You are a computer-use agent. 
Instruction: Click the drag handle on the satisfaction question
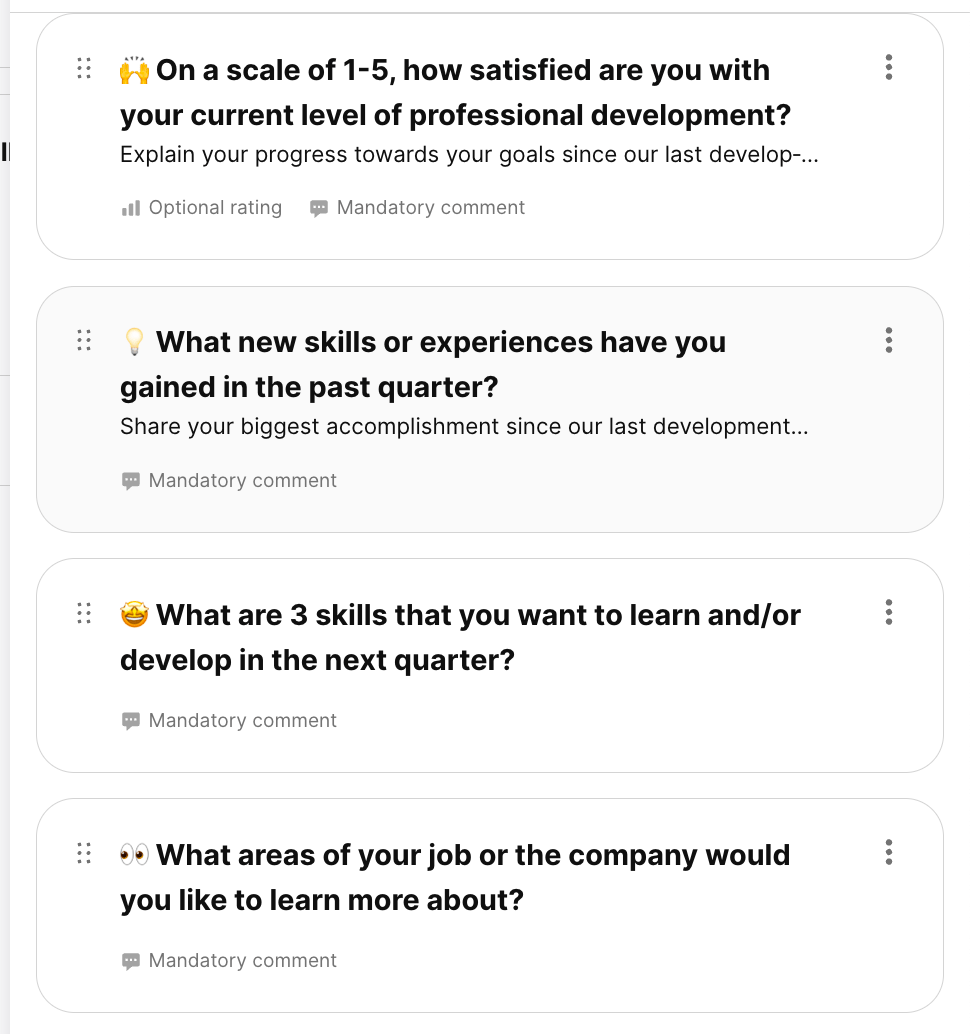pos(84,68)
